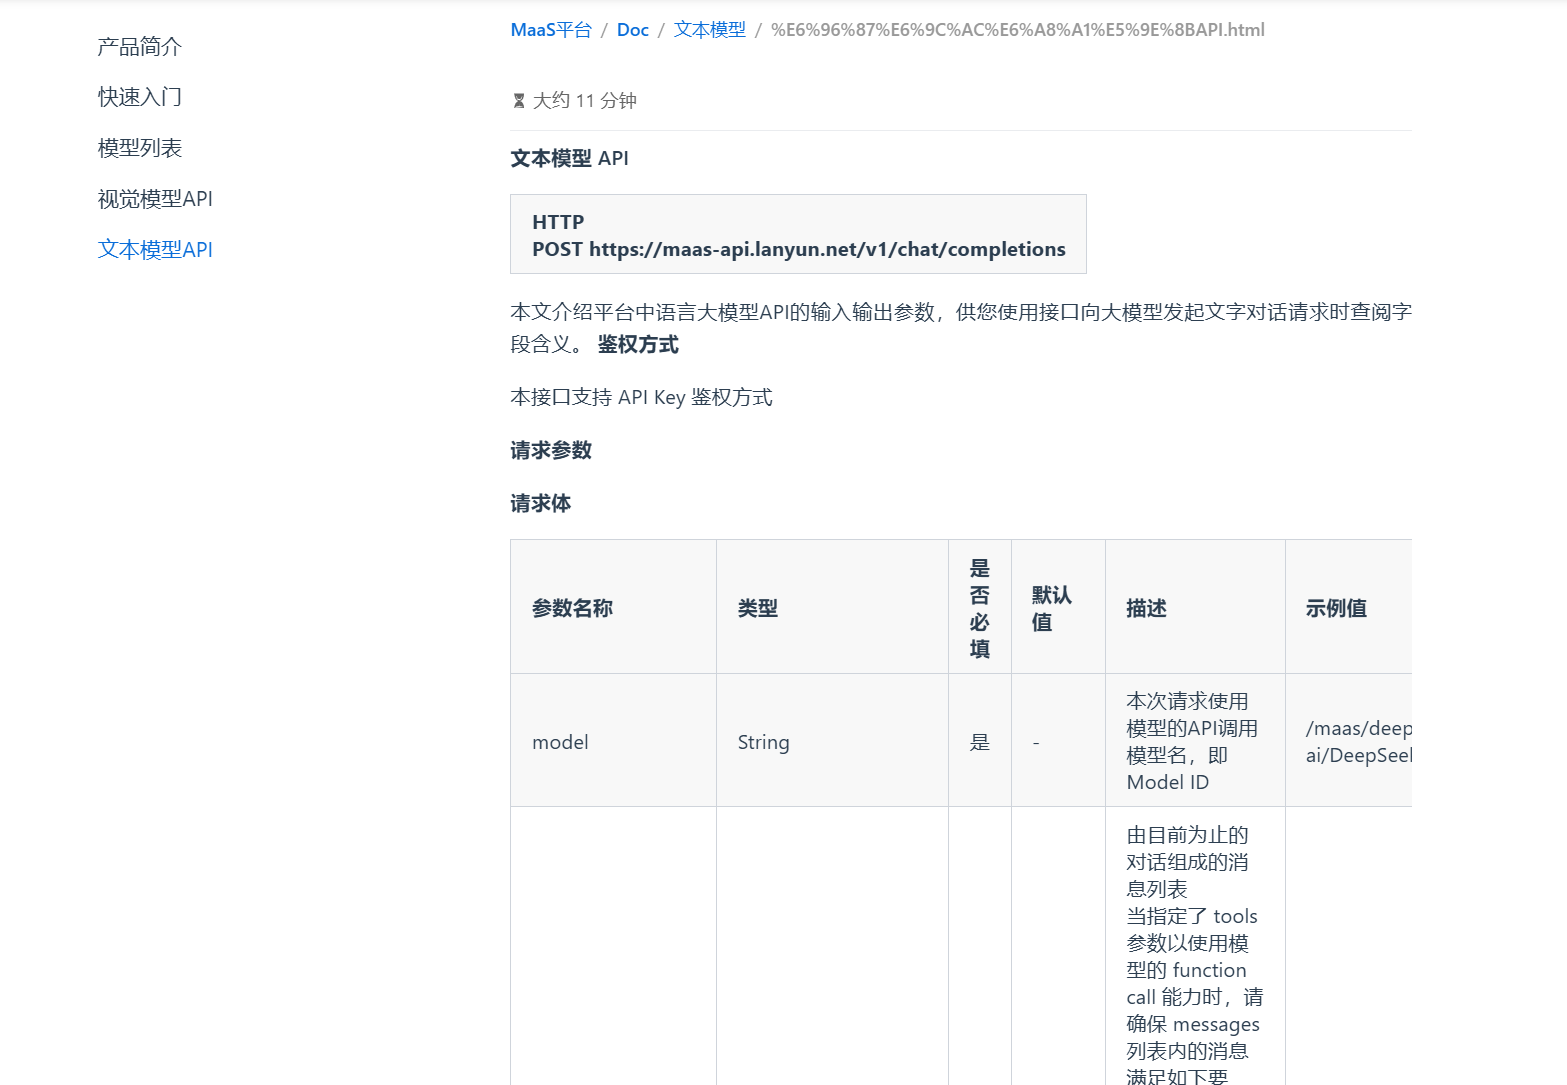The width and height of the screenshot is (1567, 1085).
Task: Click the Doc breadcrumb link
Action: (632, 29)
